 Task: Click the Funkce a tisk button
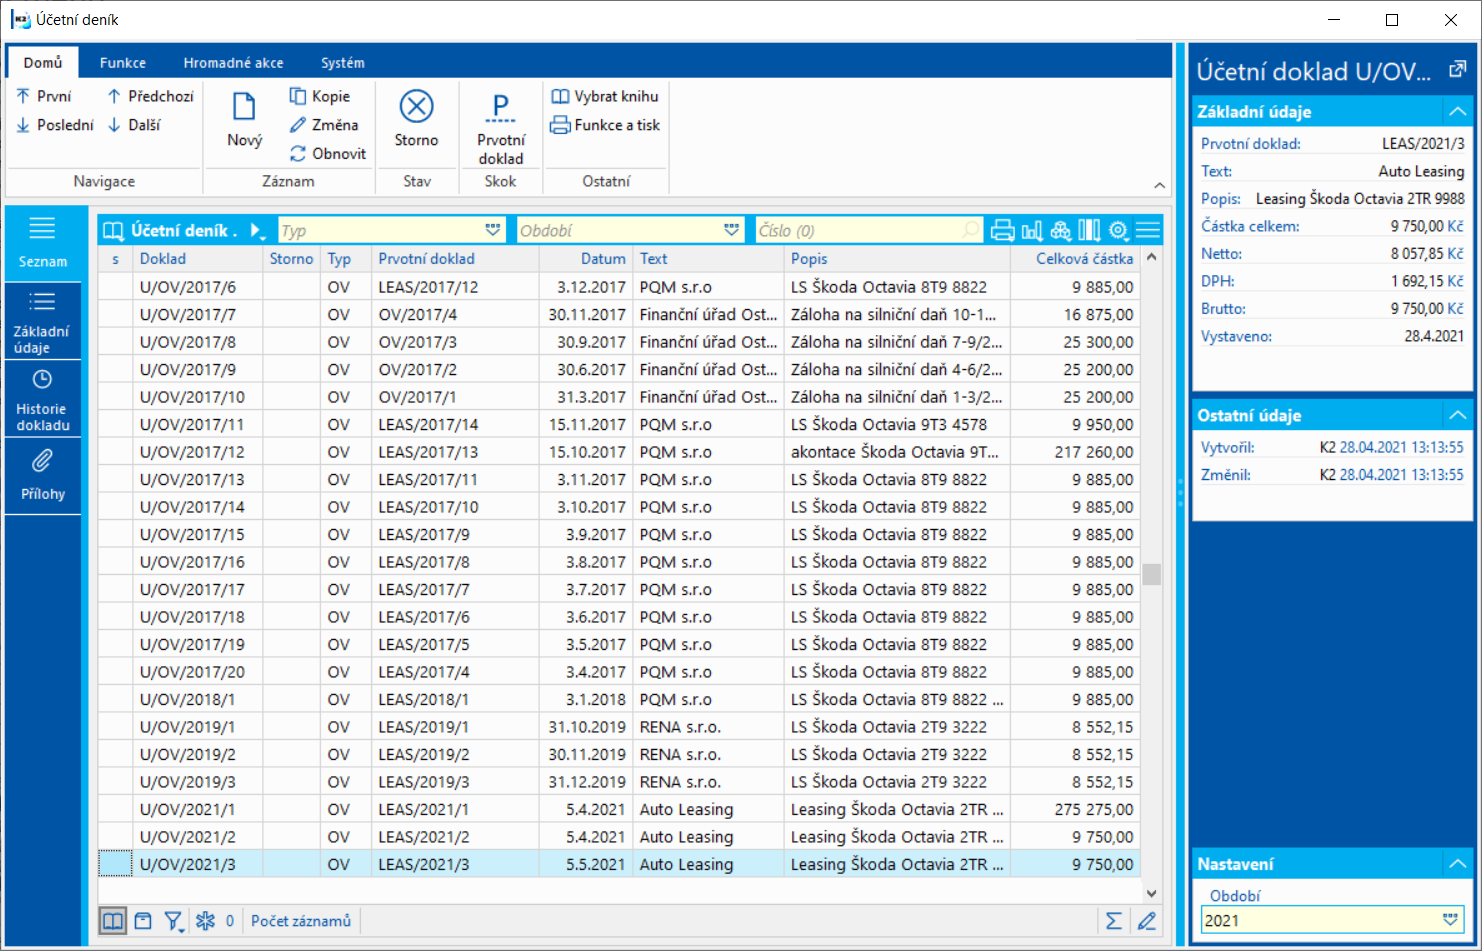tap(605, 125)
